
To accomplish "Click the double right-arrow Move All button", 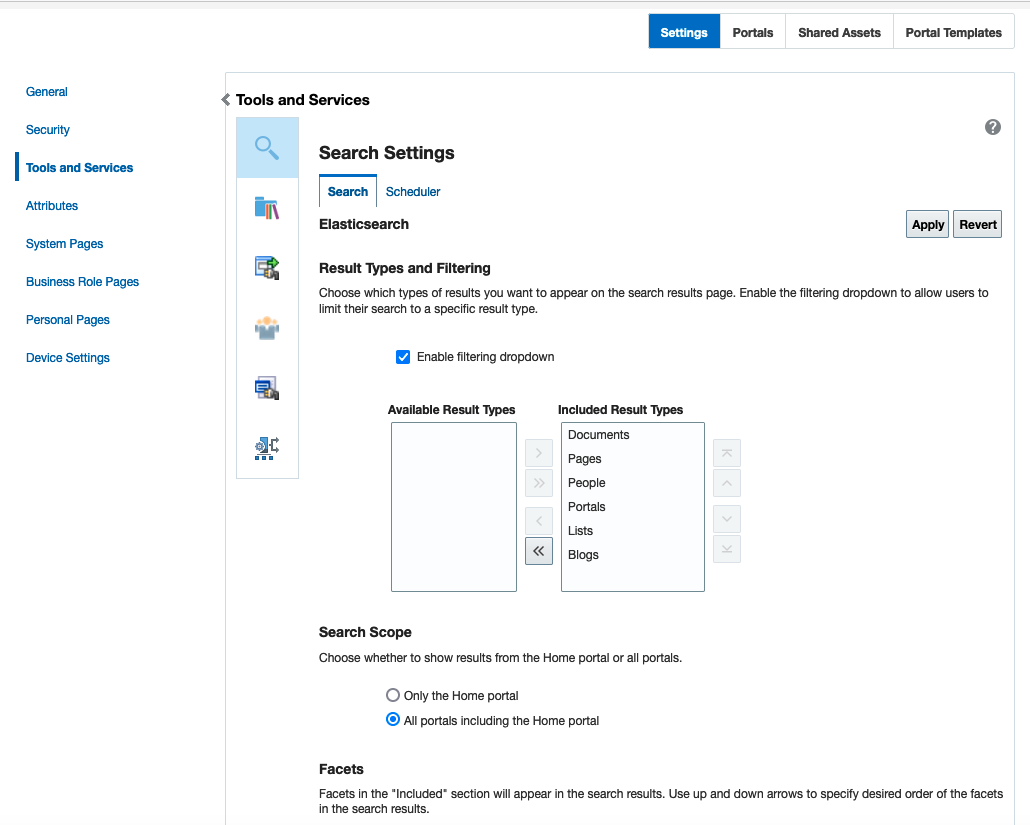I will (x=539, y=483).
